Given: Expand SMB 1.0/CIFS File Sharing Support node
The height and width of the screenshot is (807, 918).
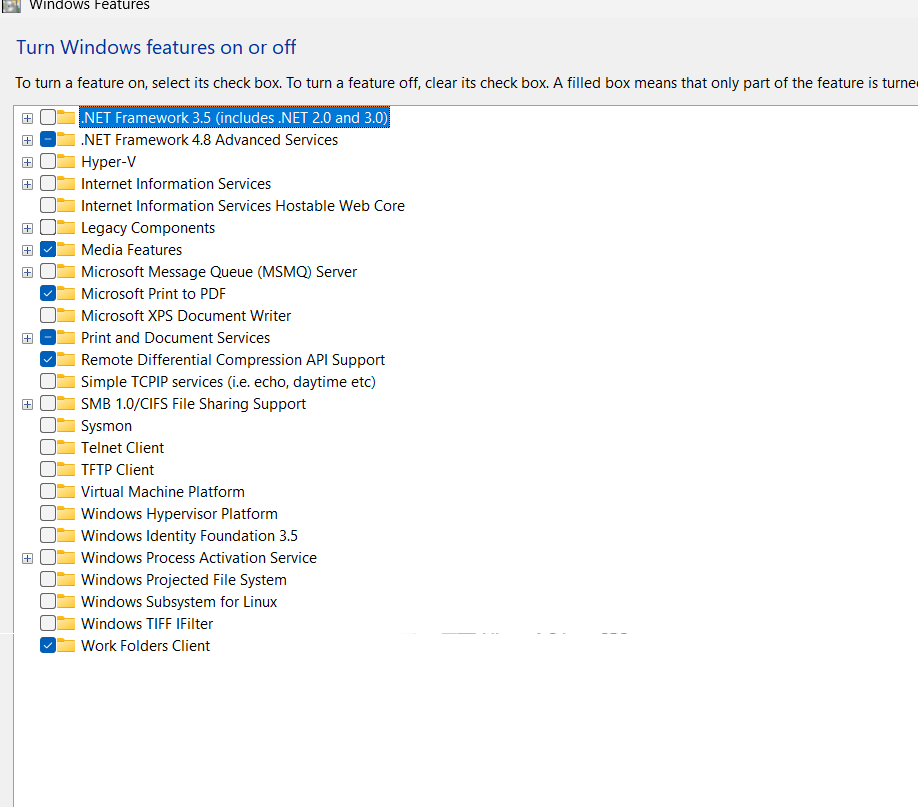Looking at the screenshot, I should [x=27, y=405].
